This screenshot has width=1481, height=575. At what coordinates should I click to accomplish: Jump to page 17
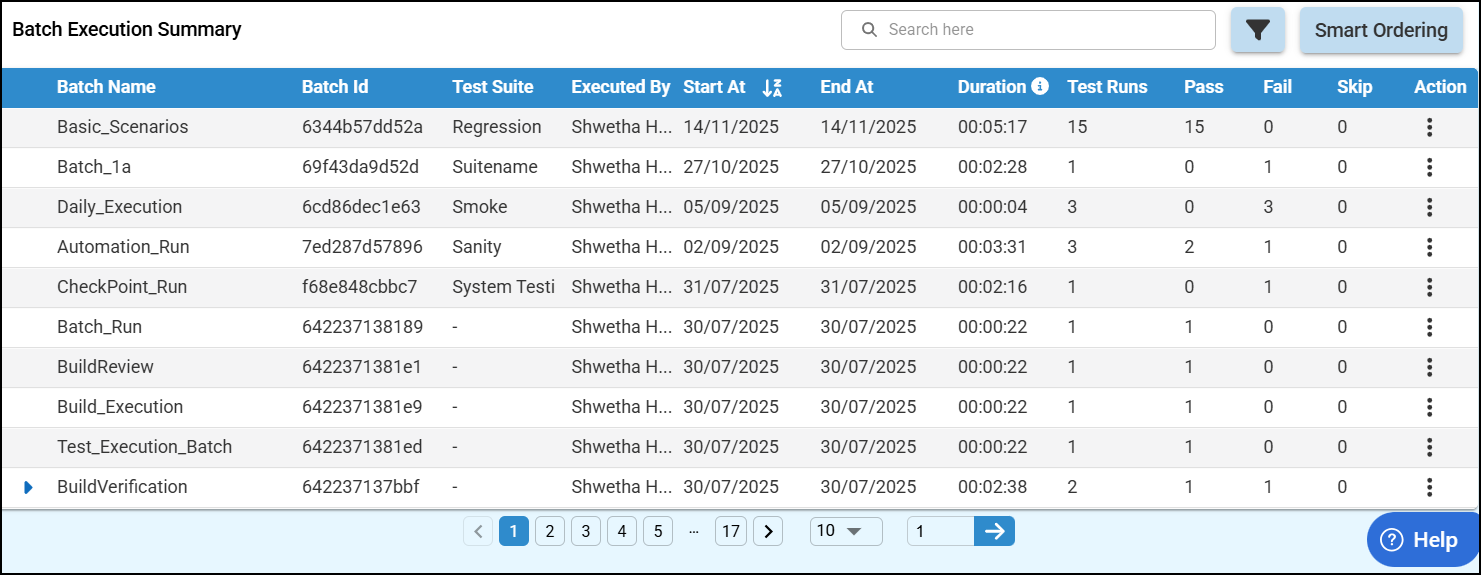(x=731, y=531)
